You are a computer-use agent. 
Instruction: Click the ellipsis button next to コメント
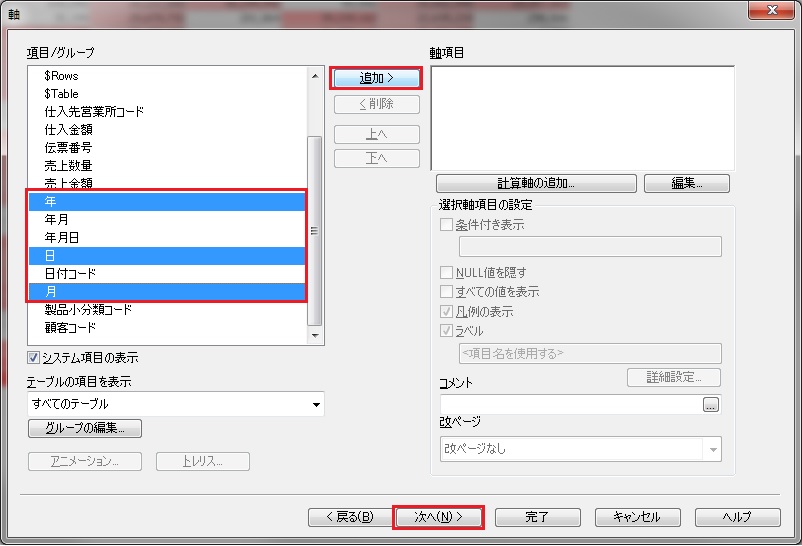pyautogui.click(x=711, y=405)
